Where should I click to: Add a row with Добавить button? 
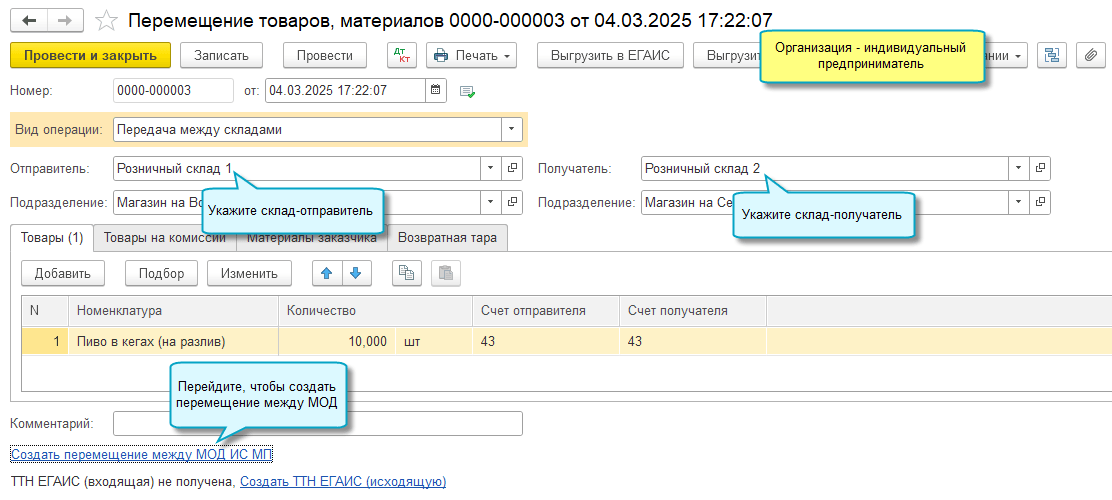(x=63, y=273)
